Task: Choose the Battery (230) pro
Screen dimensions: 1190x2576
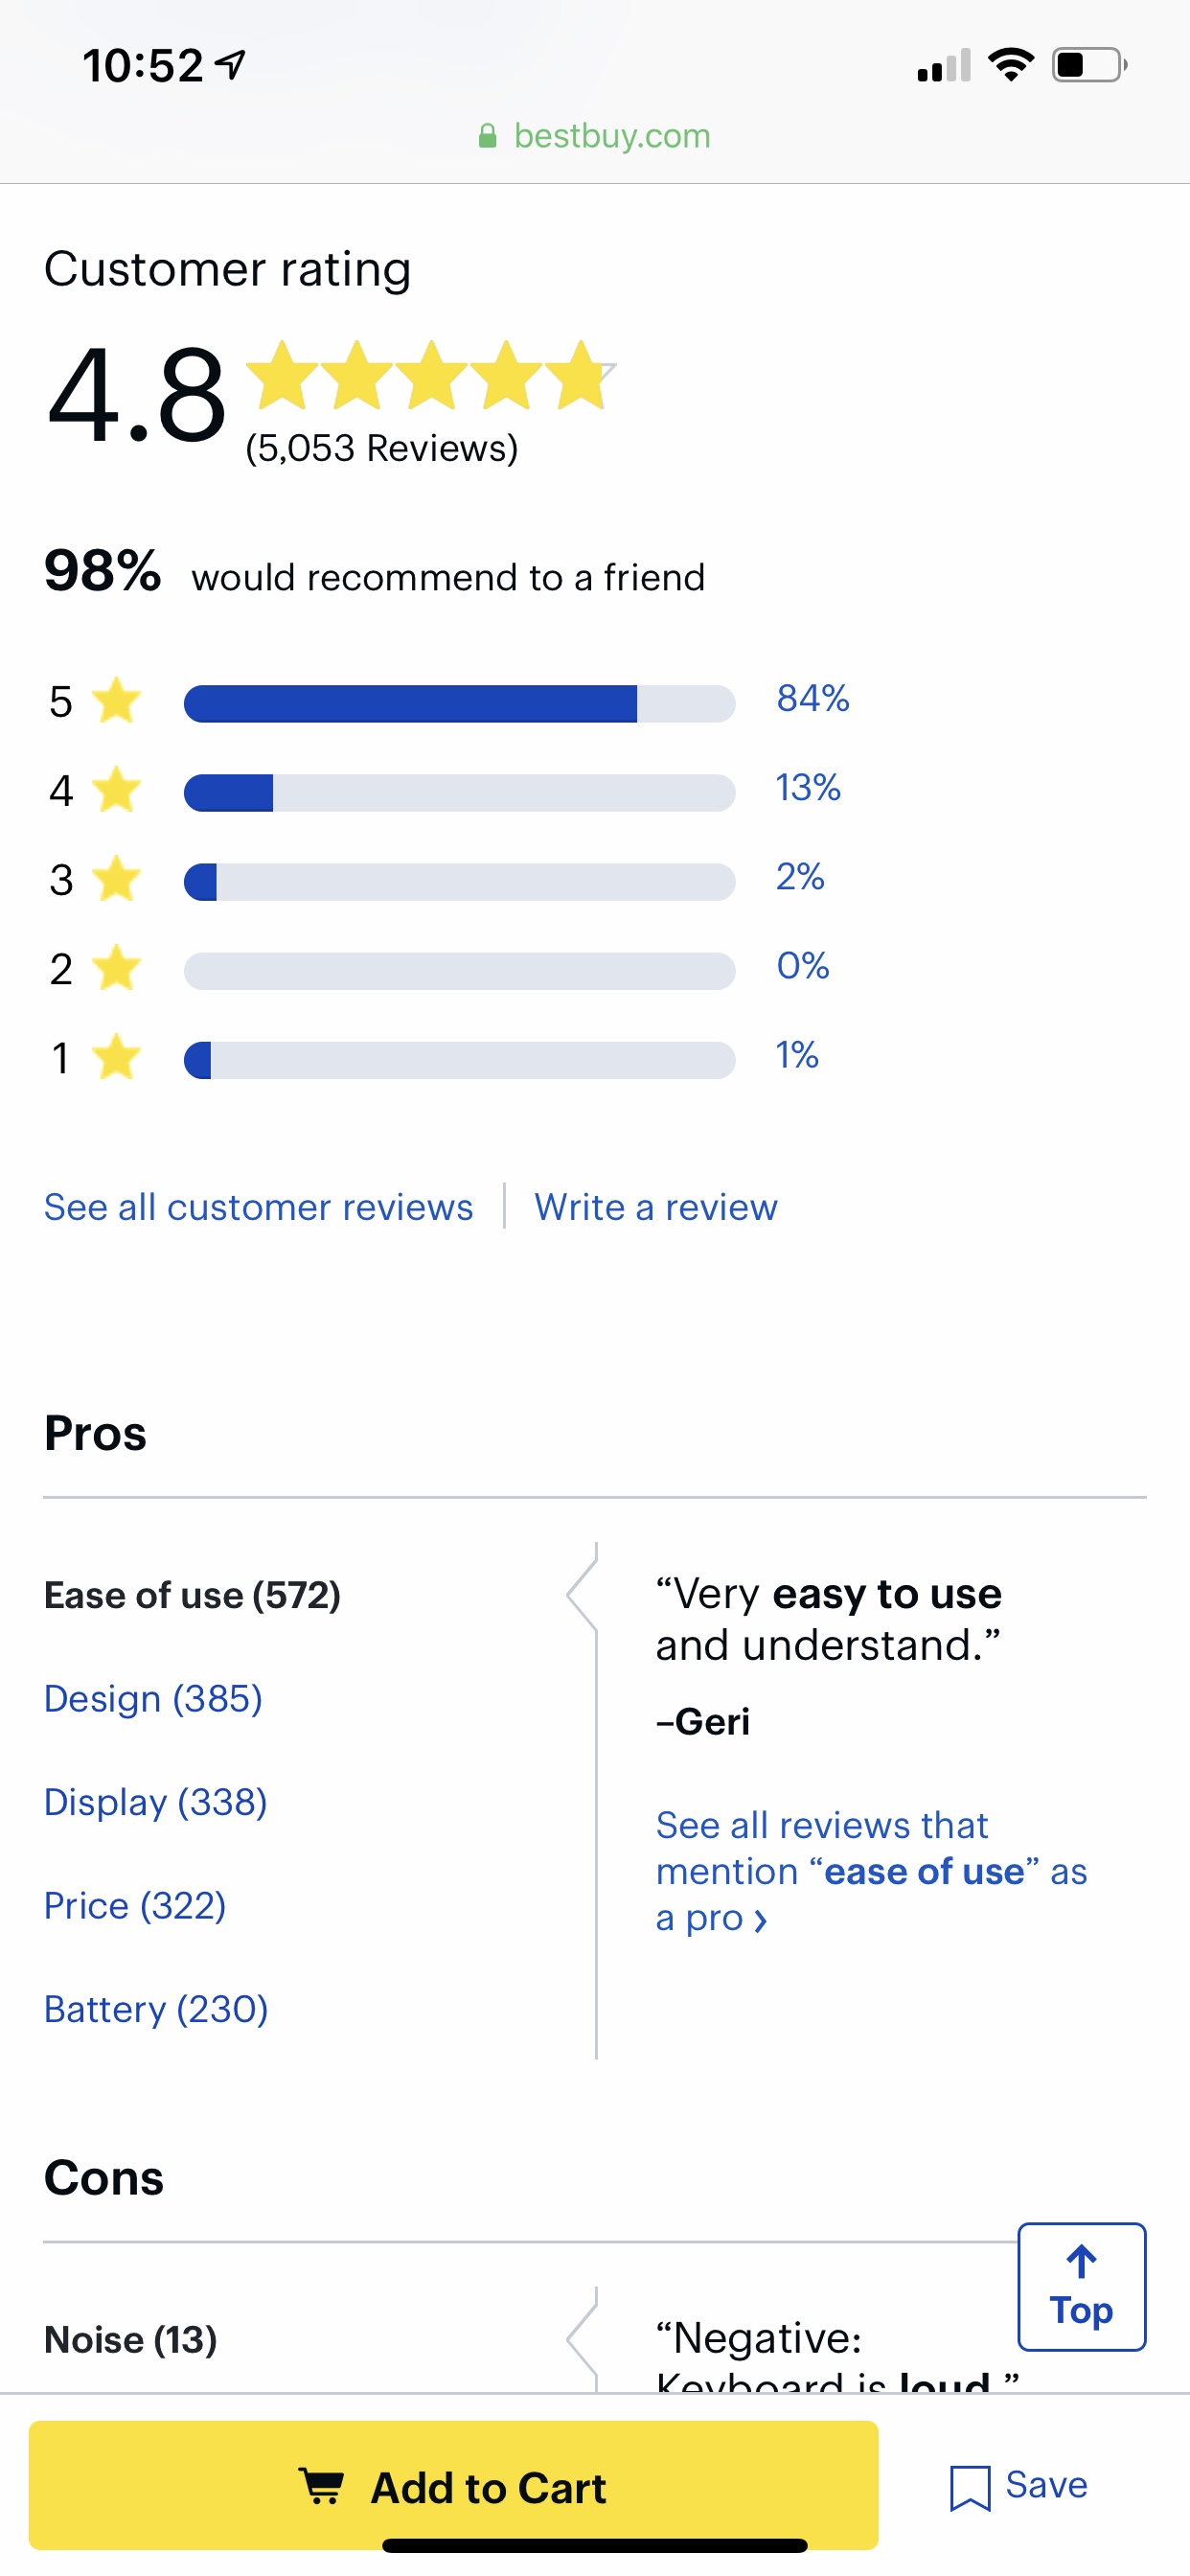Action: tap(156, 2009)
